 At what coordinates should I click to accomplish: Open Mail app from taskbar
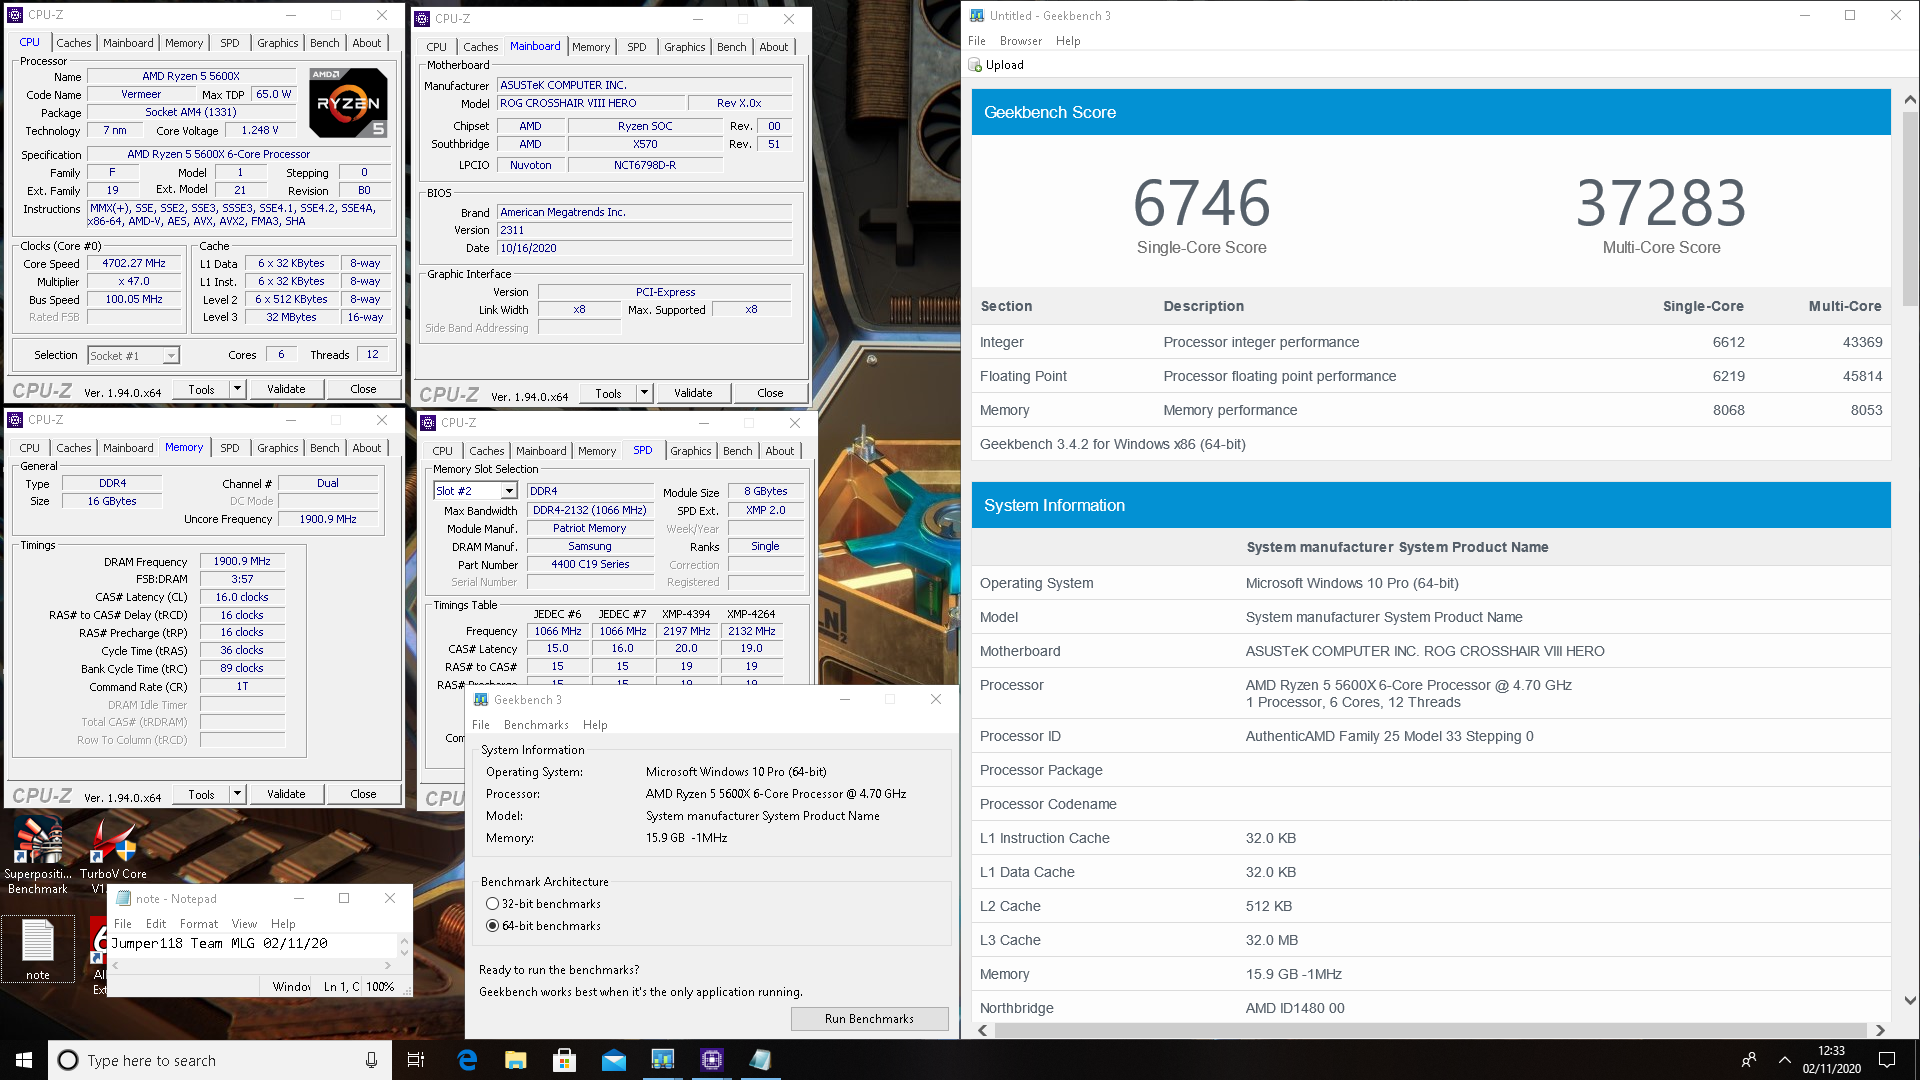[614, 1060]
